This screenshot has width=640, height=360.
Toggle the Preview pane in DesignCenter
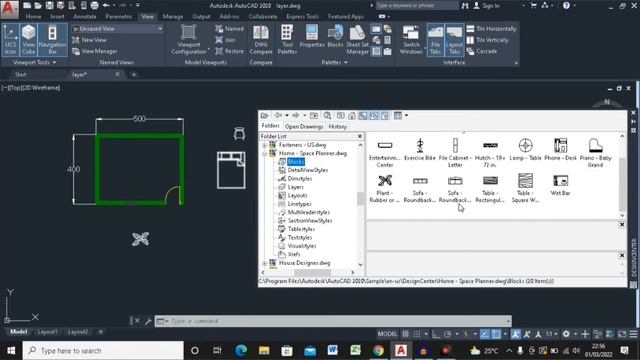point(374,116)
